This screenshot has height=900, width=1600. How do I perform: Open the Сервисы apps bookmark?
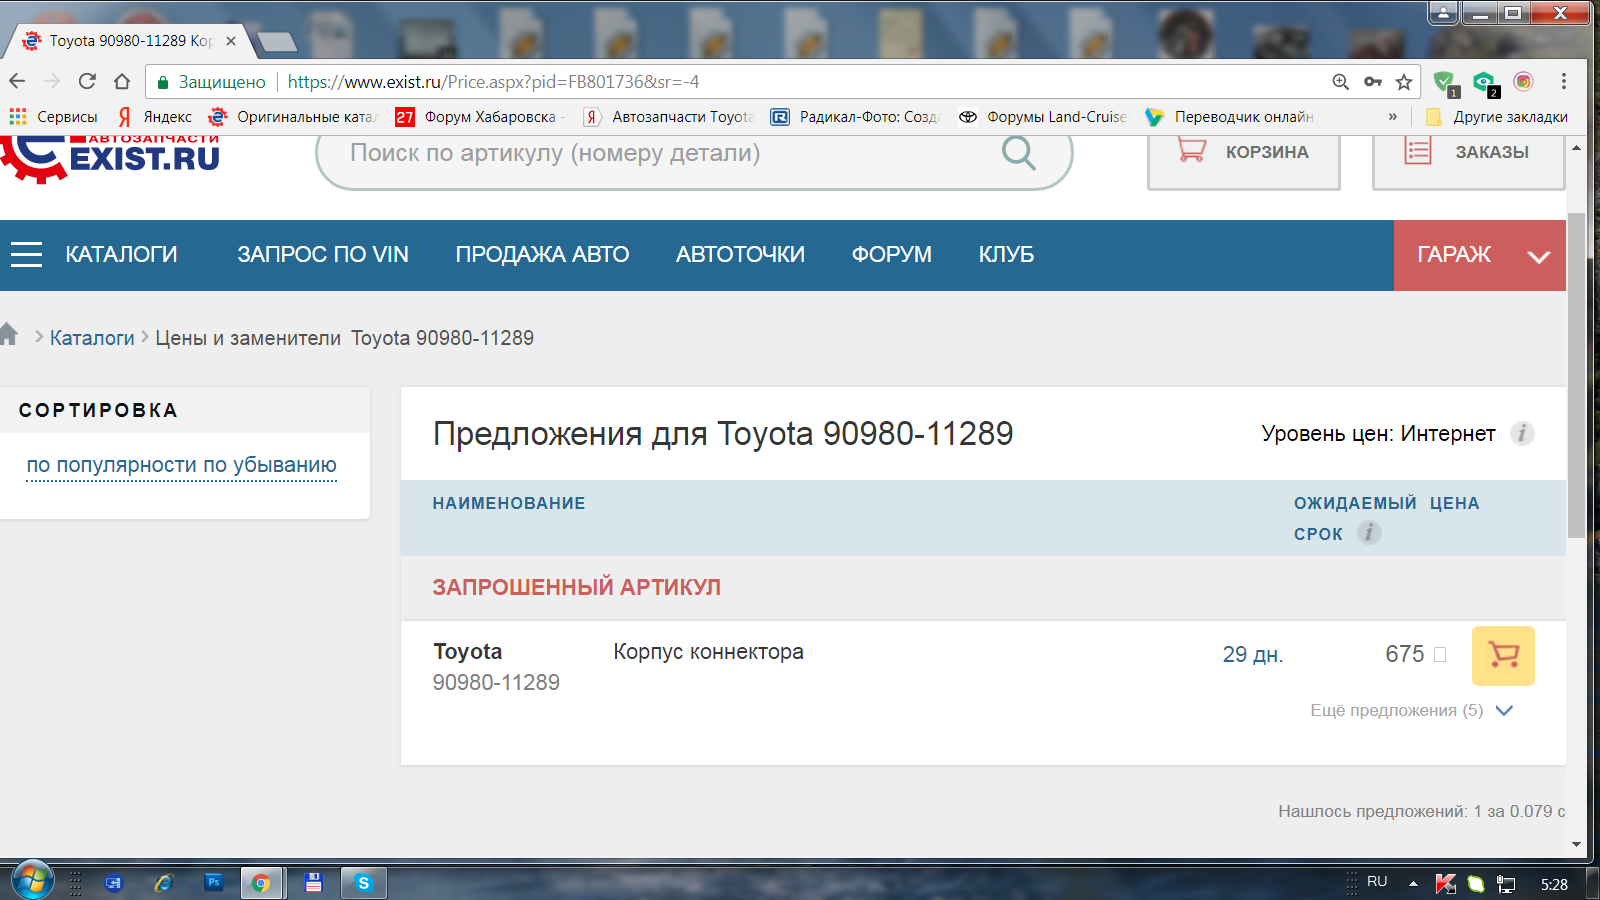pyautogui.click(x=54, y=117)
